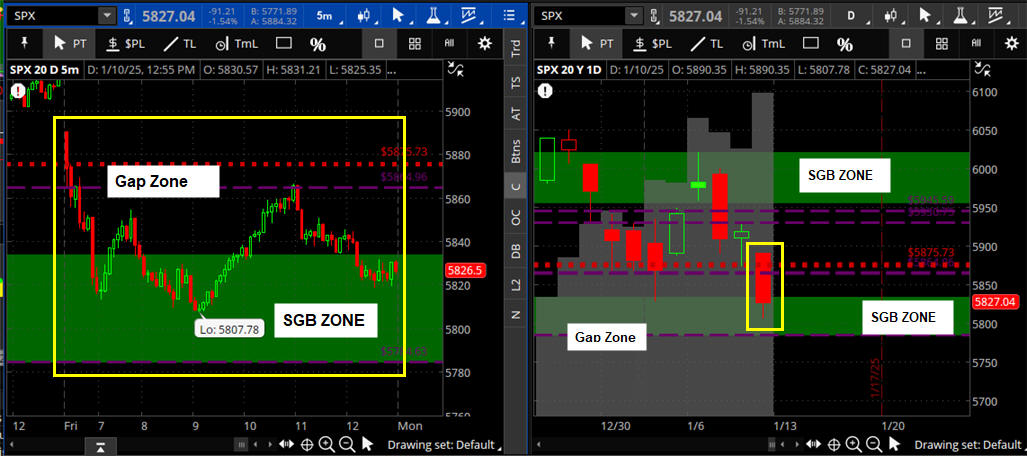
Task: Expand the right chart SPX symbol dropdown
Action: tap(634, 15)
